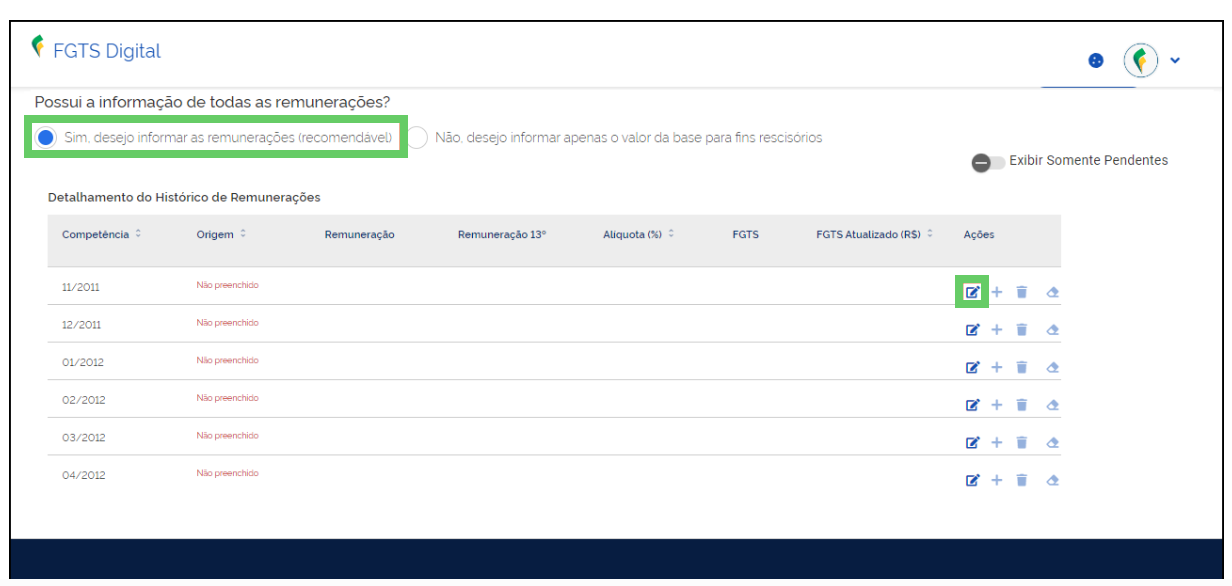The width and height of the screenshot is (1232, 586).
Task: Click 'Não preenchido' in 11/2011 row
Action: (227, 285)
